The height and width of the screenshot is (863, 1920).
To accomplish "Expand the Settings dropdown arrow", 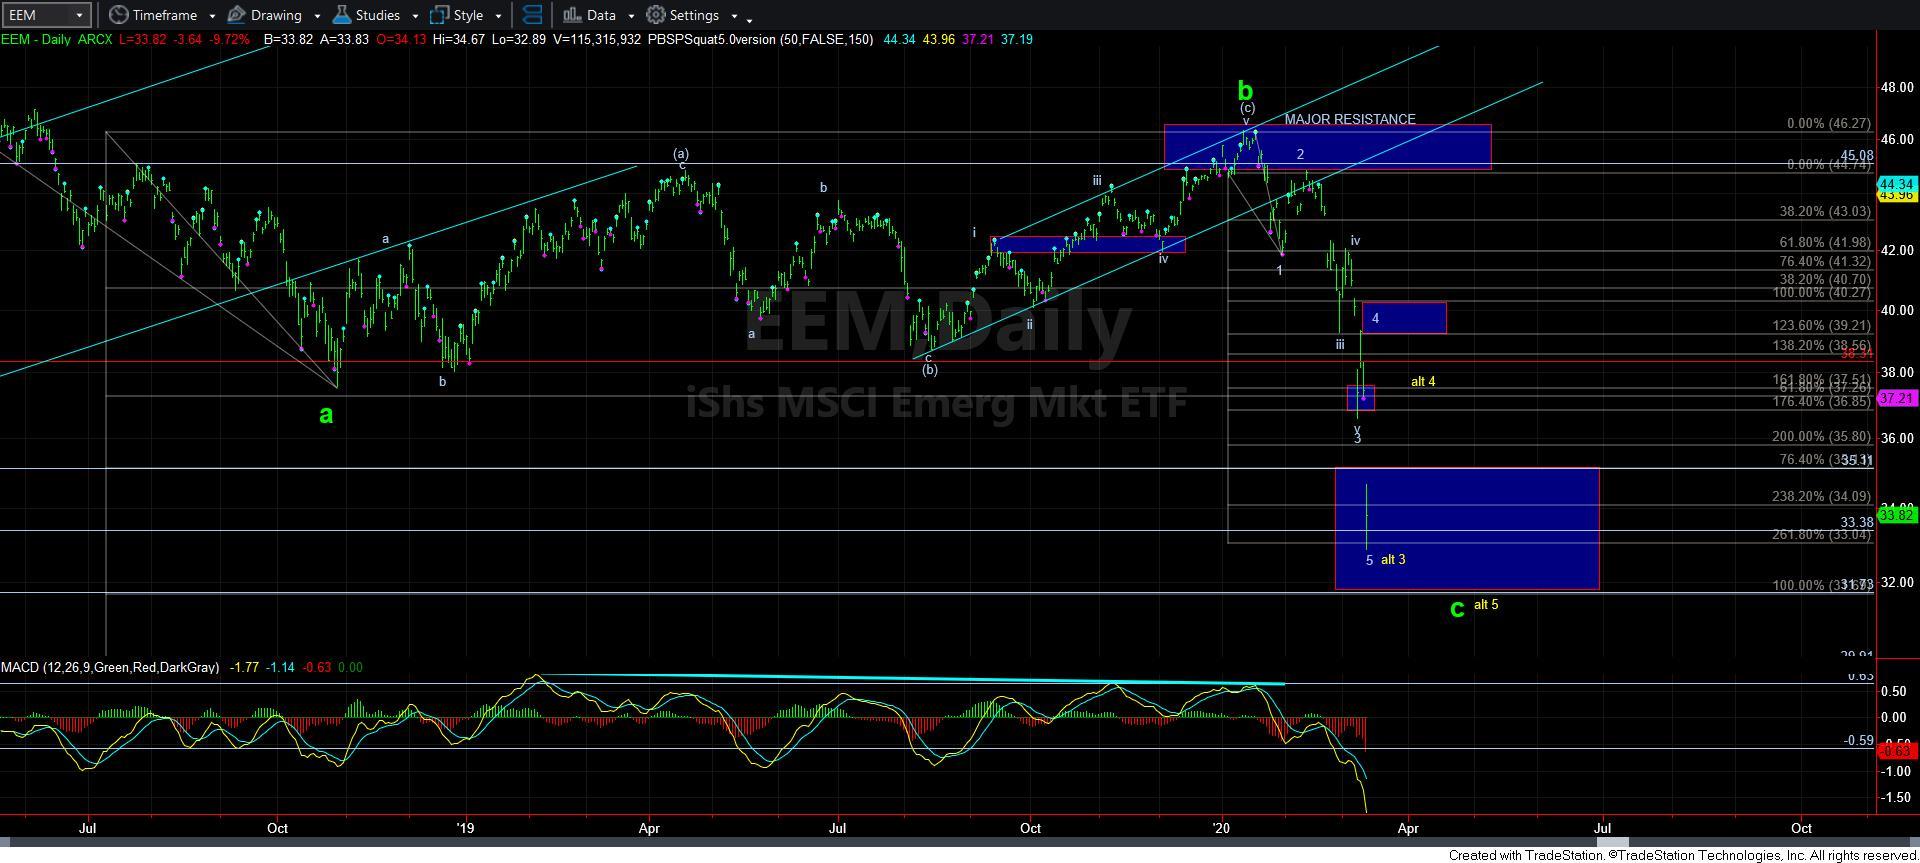I will point(734,16).
